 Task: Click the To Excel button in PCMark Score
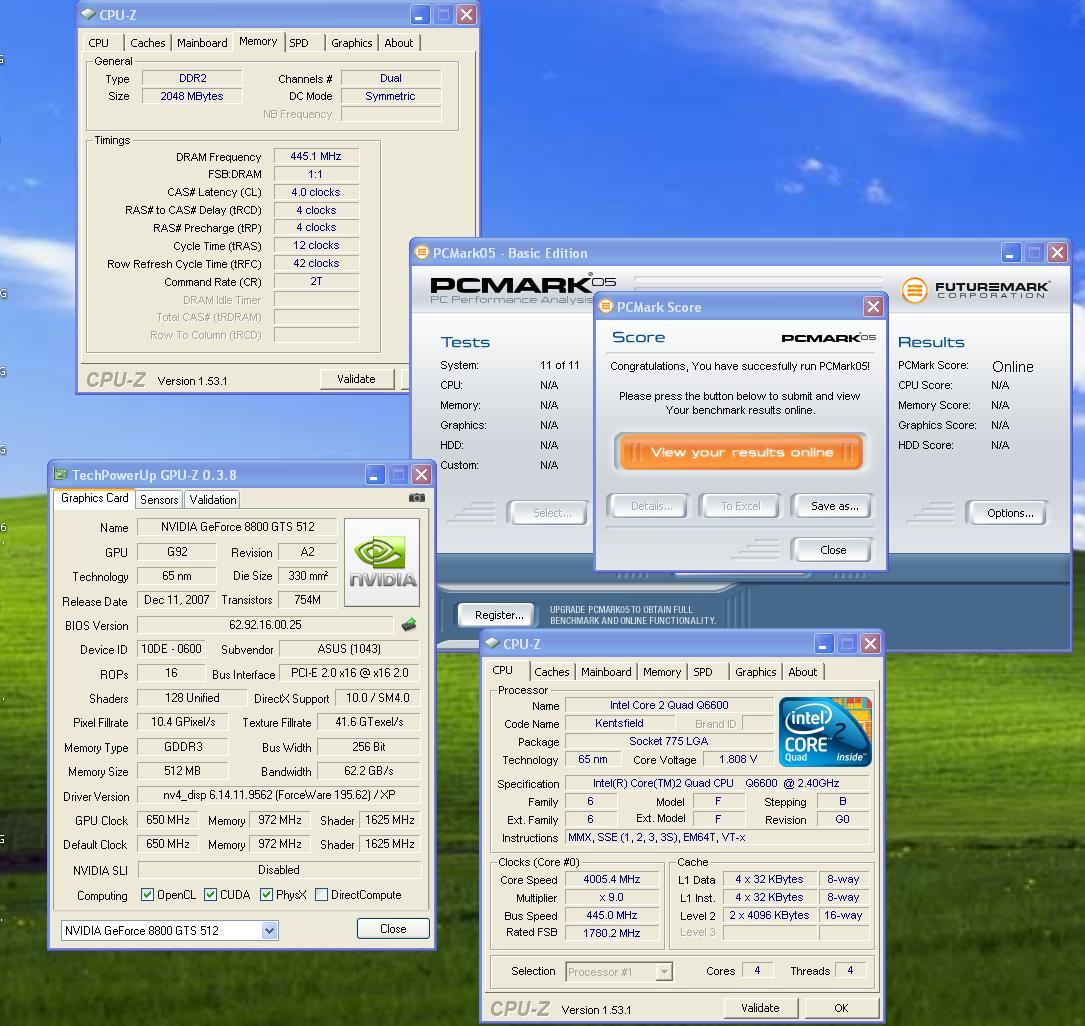(x=740, y=506)
